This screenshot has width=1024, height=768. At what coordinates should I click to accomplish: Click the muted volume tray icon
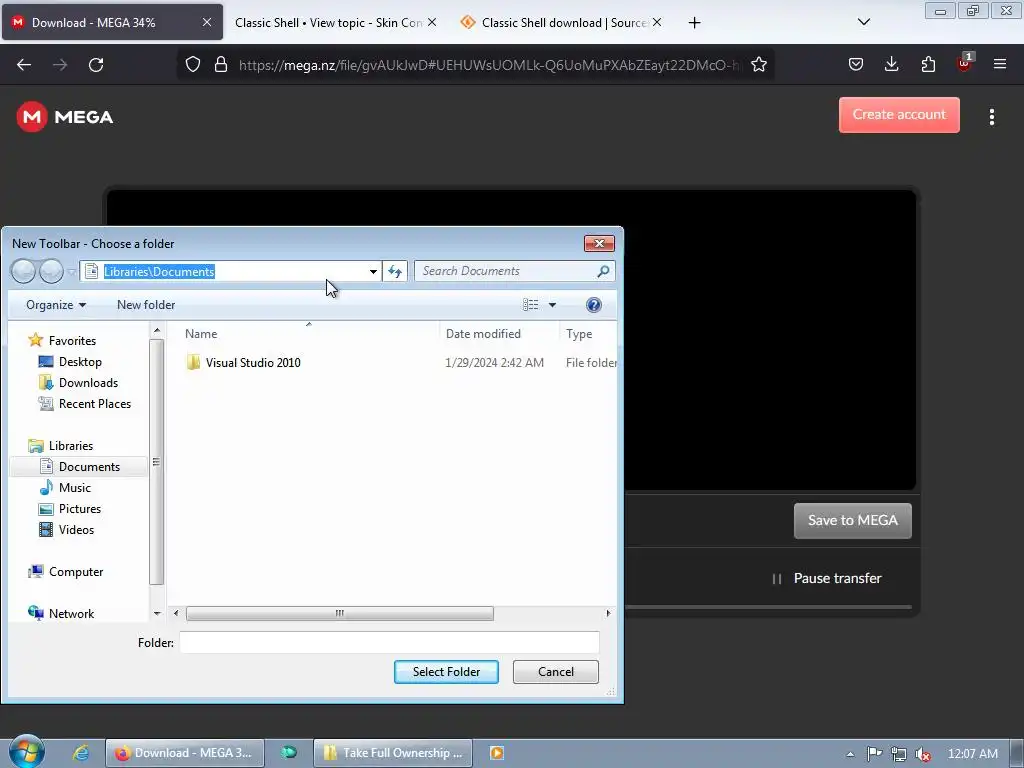tap(923, 754)
